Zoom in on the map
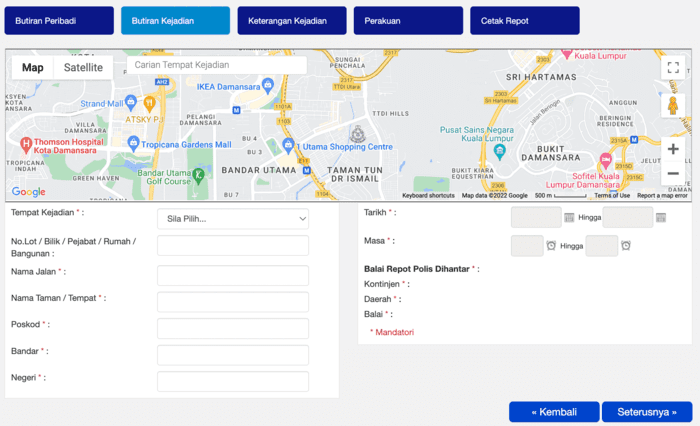 pos(673,149)
